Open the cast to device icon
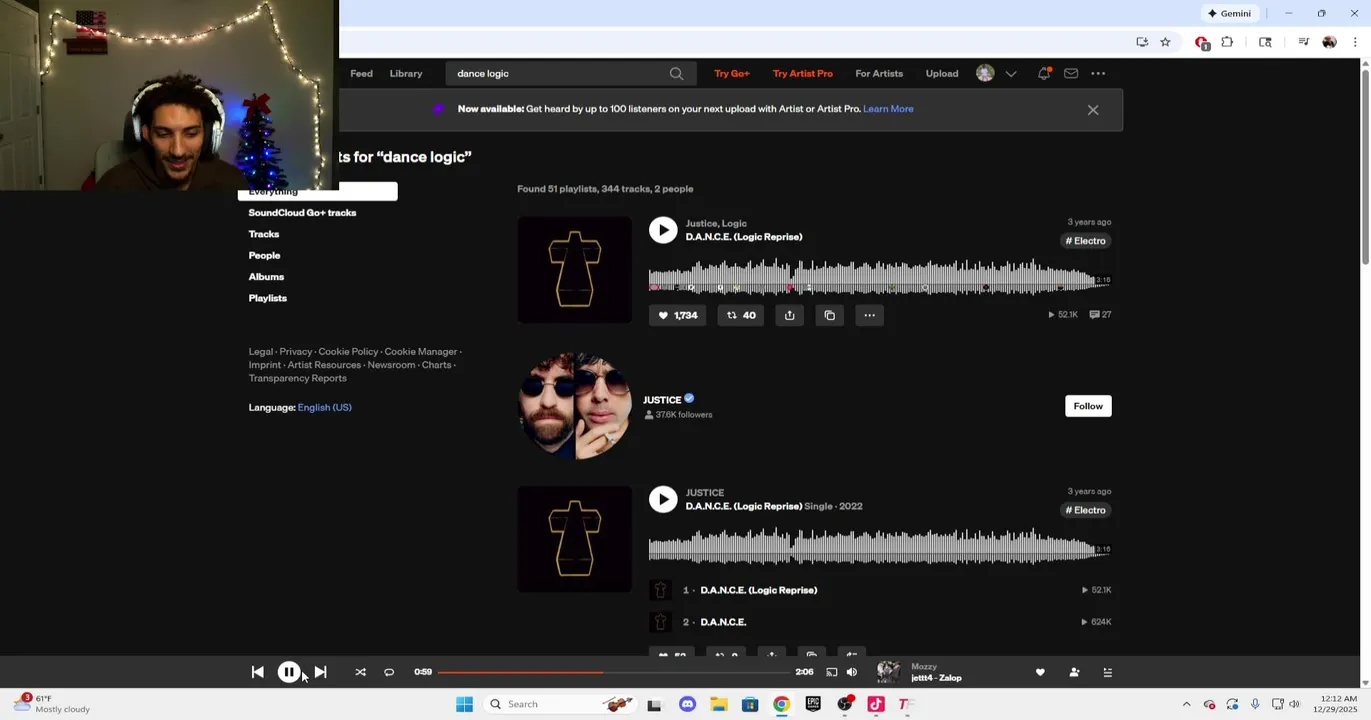 pos(831,673)
